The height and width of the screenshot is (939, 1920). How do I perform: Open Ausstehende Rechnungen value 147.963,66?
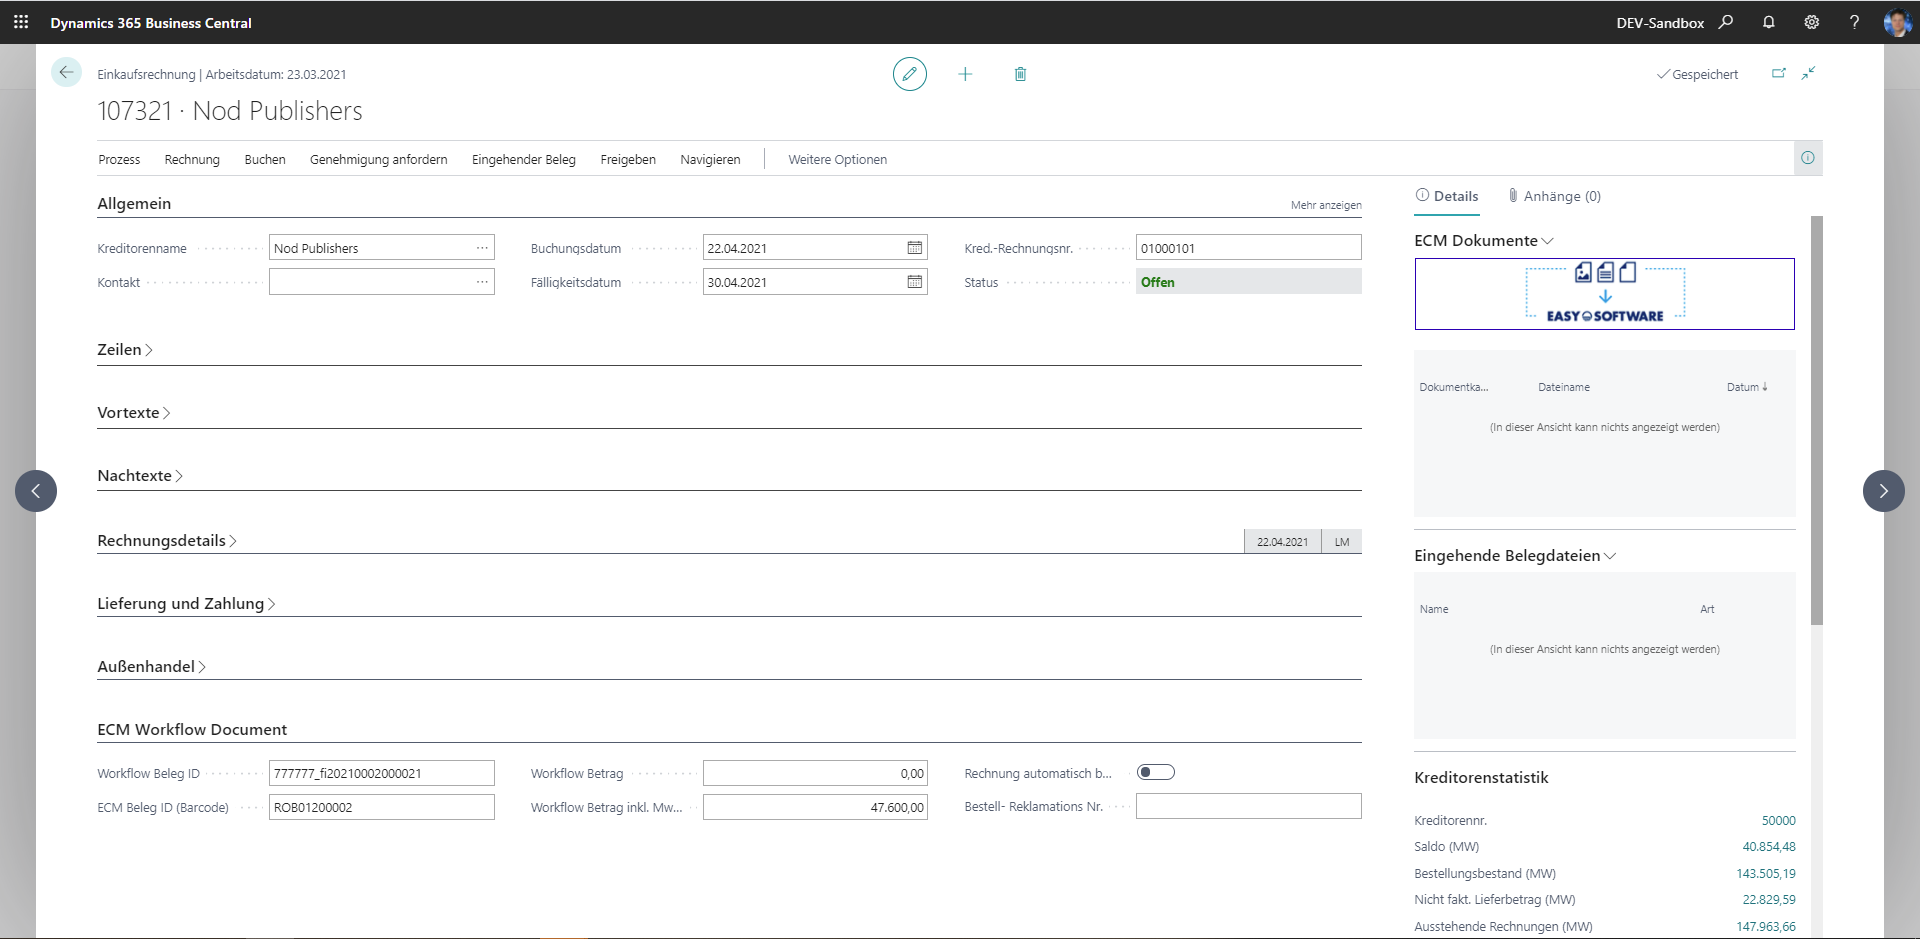point(1766,927)
